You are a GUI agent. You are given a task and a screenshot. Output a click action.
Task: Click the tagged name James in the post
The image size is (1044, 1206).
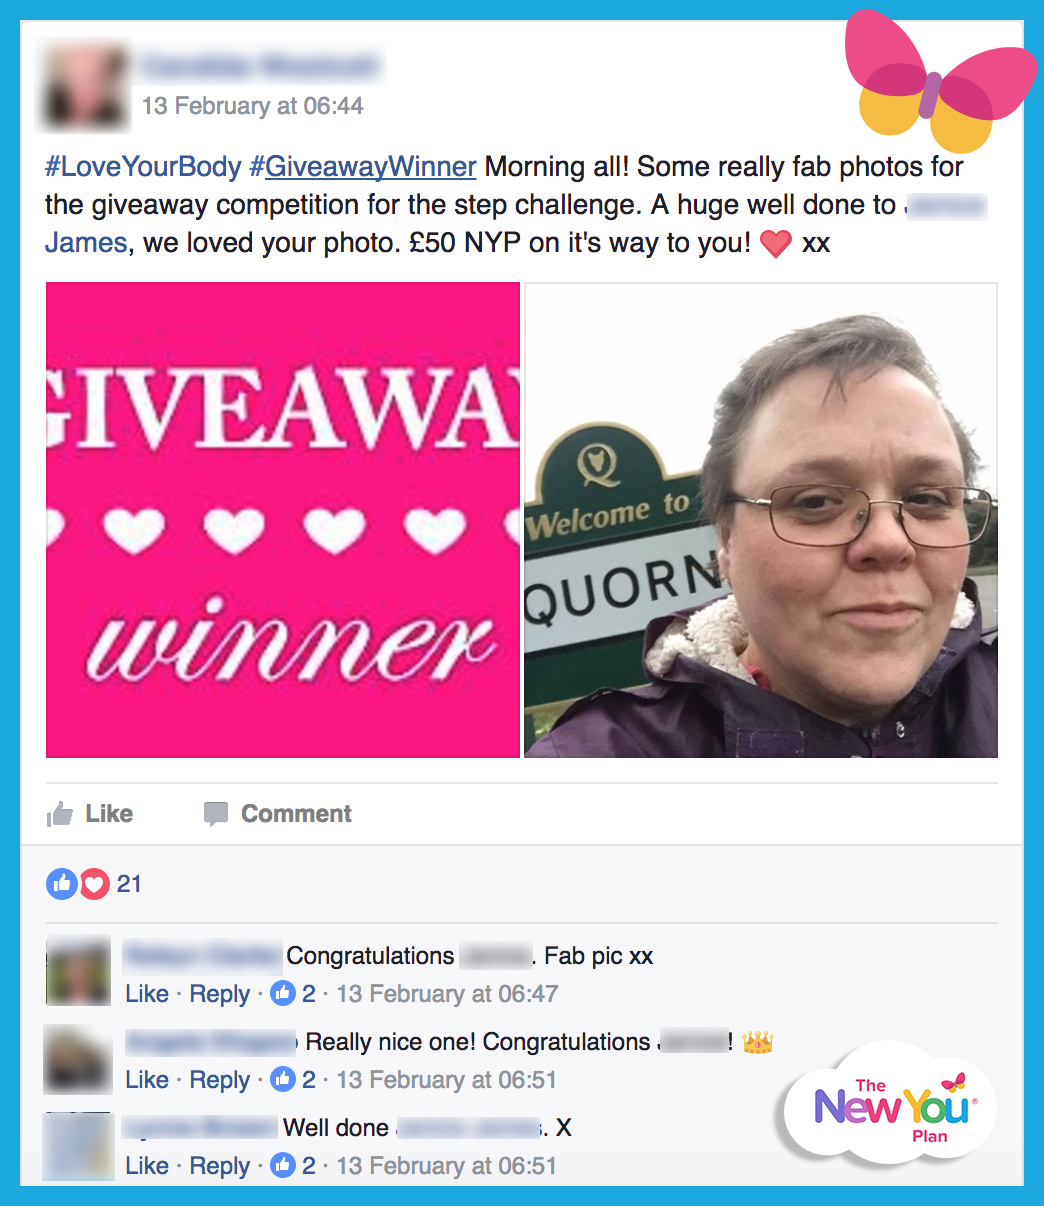86,242
